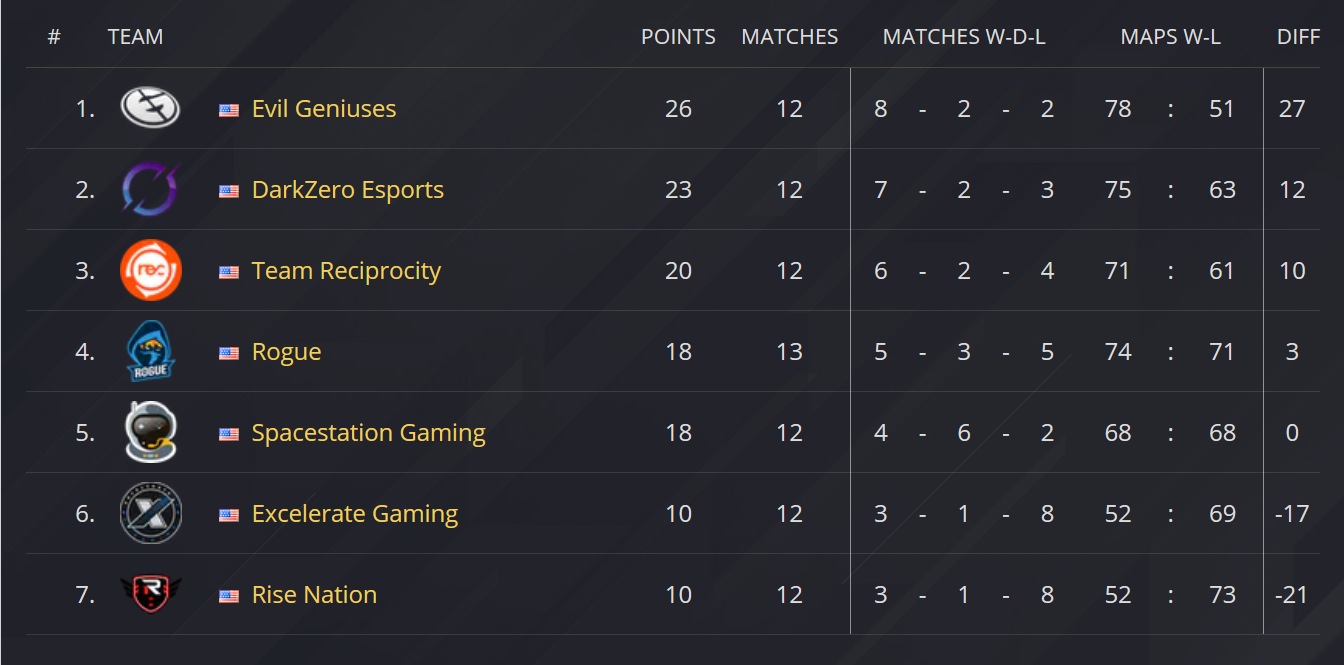Screen dimensions: 1344x665
Task: Open the Team Reciprocity team link
Action: [x=346, y=271]
